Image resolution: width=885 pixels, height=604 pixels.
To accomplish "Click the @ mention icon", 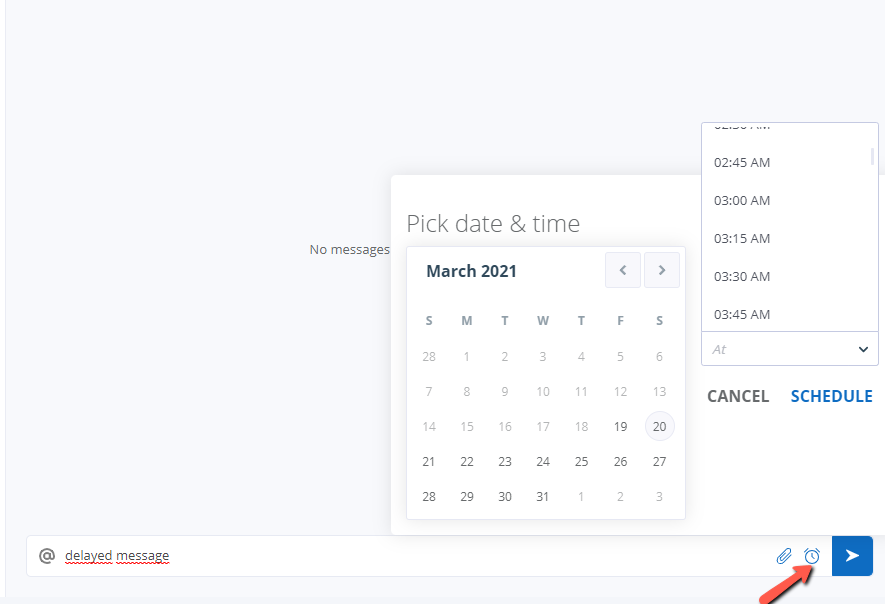I will [47, 556].
